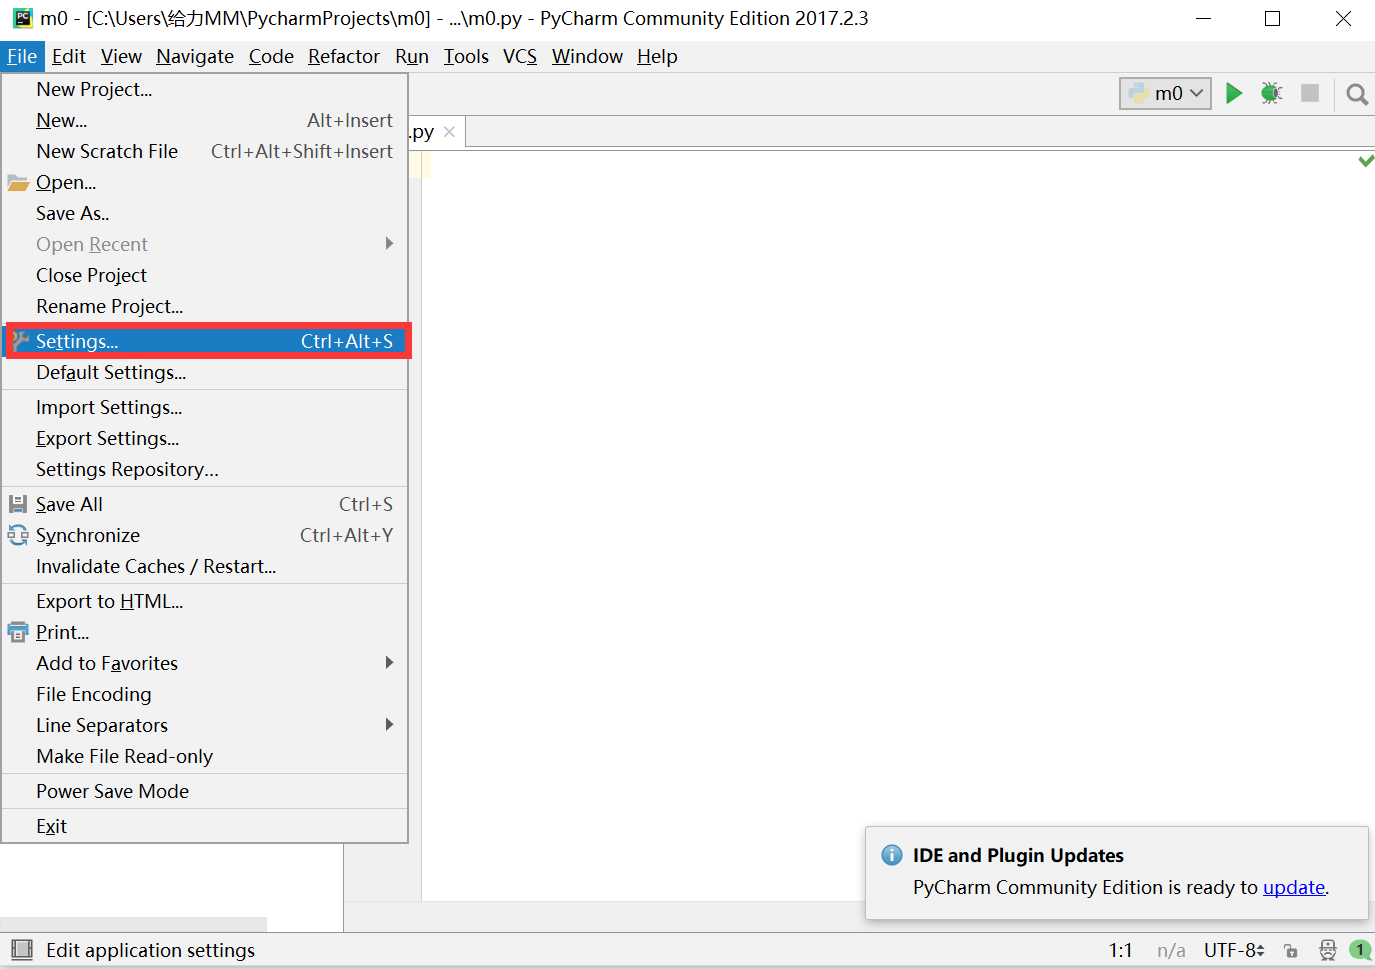The image size is (1375, 969).
Task: Open the Refactor menu
Action: [x=344, y=56]
